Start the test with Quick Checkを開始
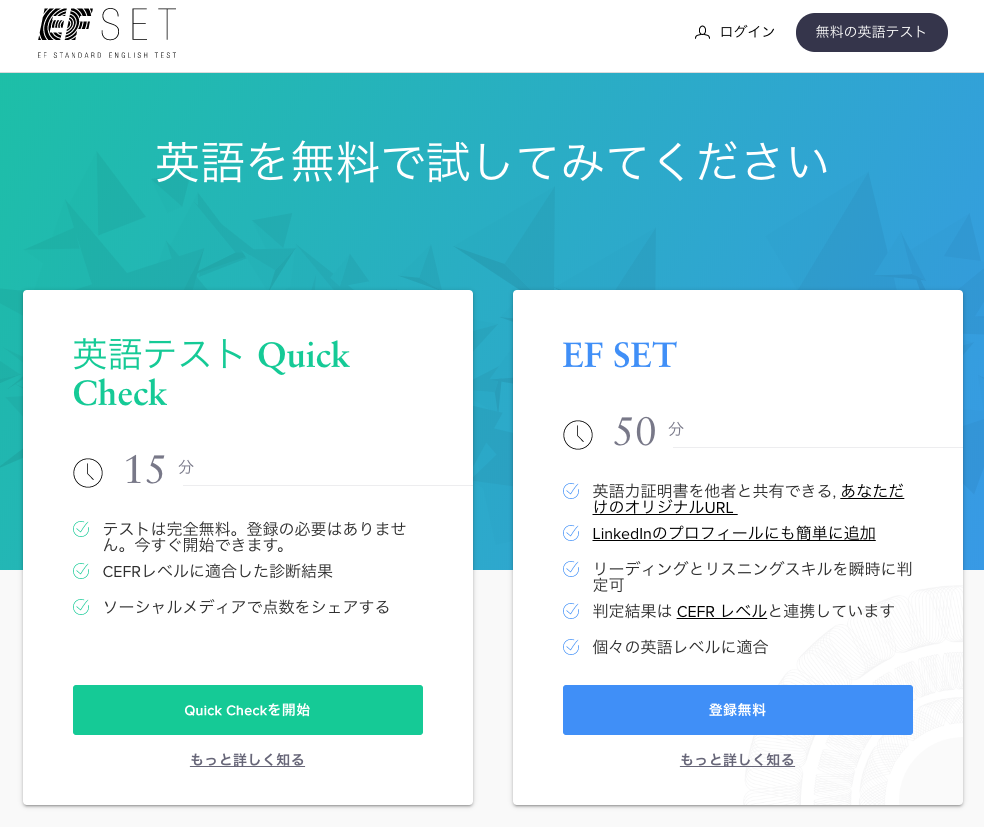Screen dimensions: 984x827 pyautogui.click(x=248, y=710)
